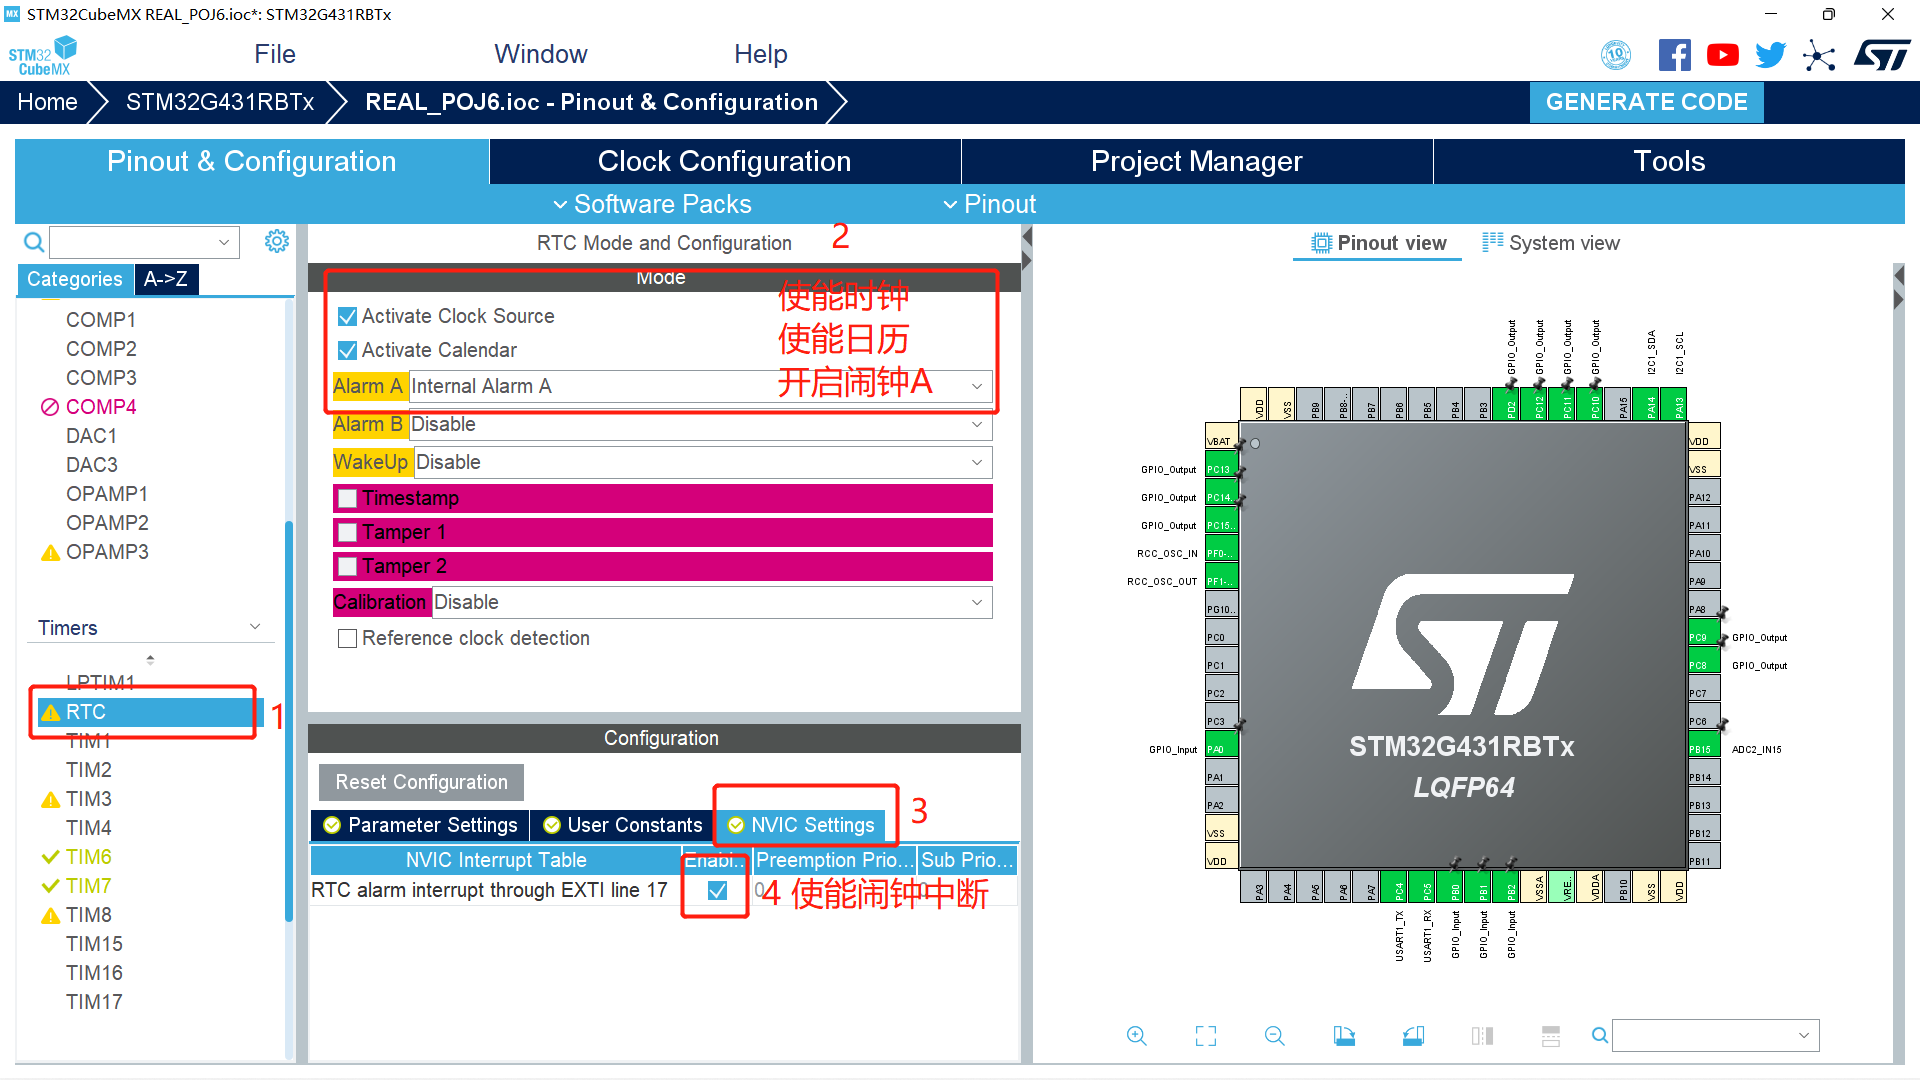Screen dimensions: 1920x1080
Task: Rotate the chip view clockwise
Action: tap(1344, 1036)
